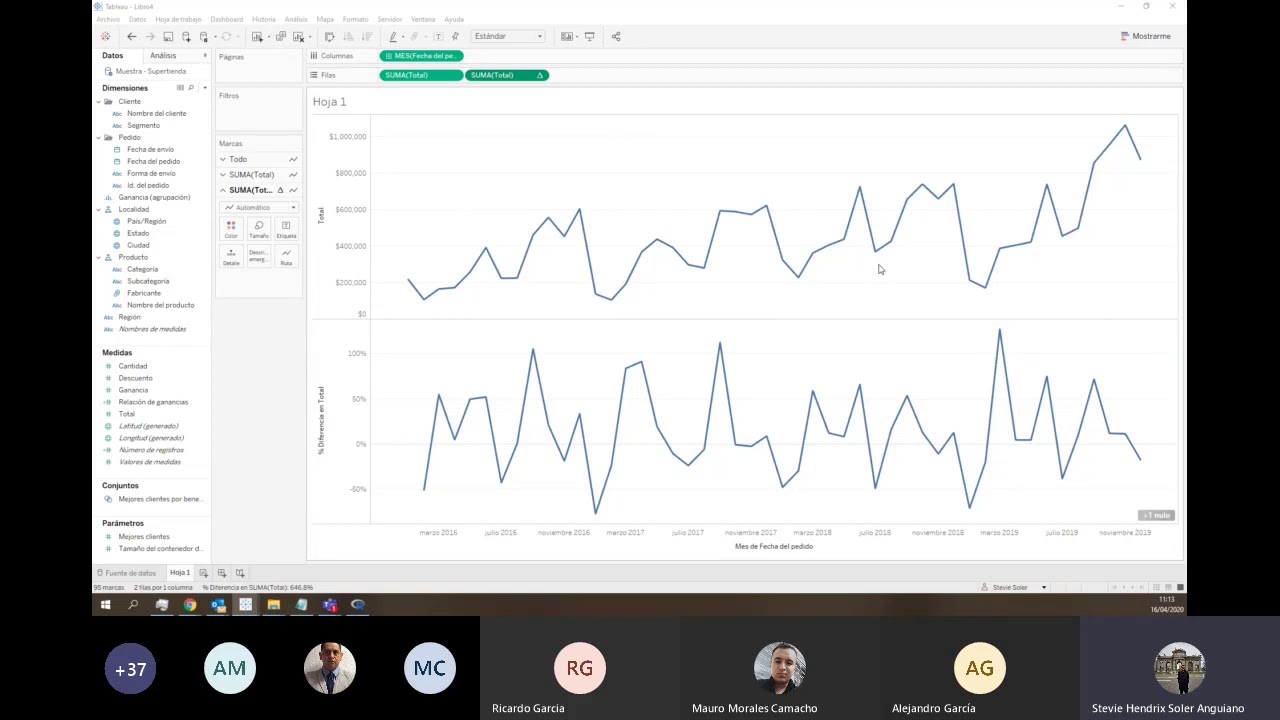Select the Subcategoría dimension
Viewport: 1280px width, 720px height.
click(148, 281)
